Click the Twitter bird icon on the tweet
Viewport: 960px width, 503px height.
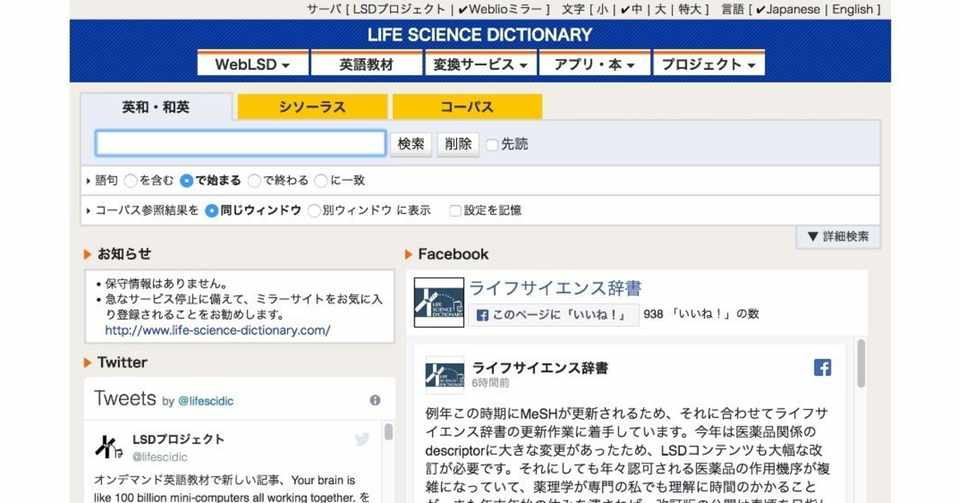(x=362, y=439)
